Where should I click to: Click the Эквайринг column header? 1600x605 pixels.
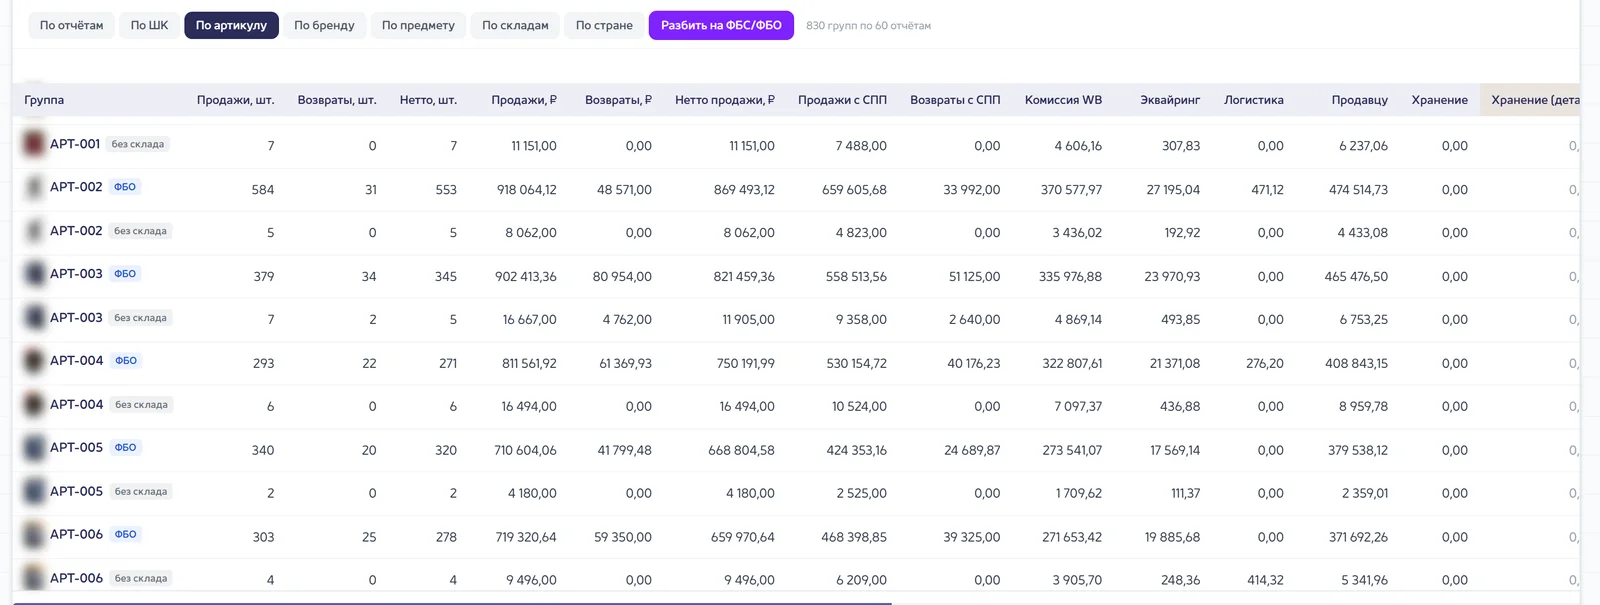(1170, 100)
